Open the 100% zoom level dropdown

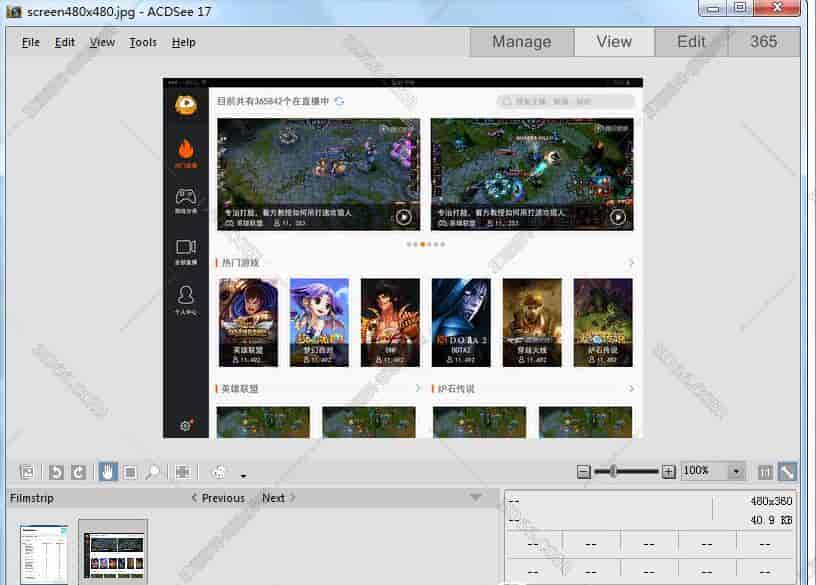pos(736,472)
